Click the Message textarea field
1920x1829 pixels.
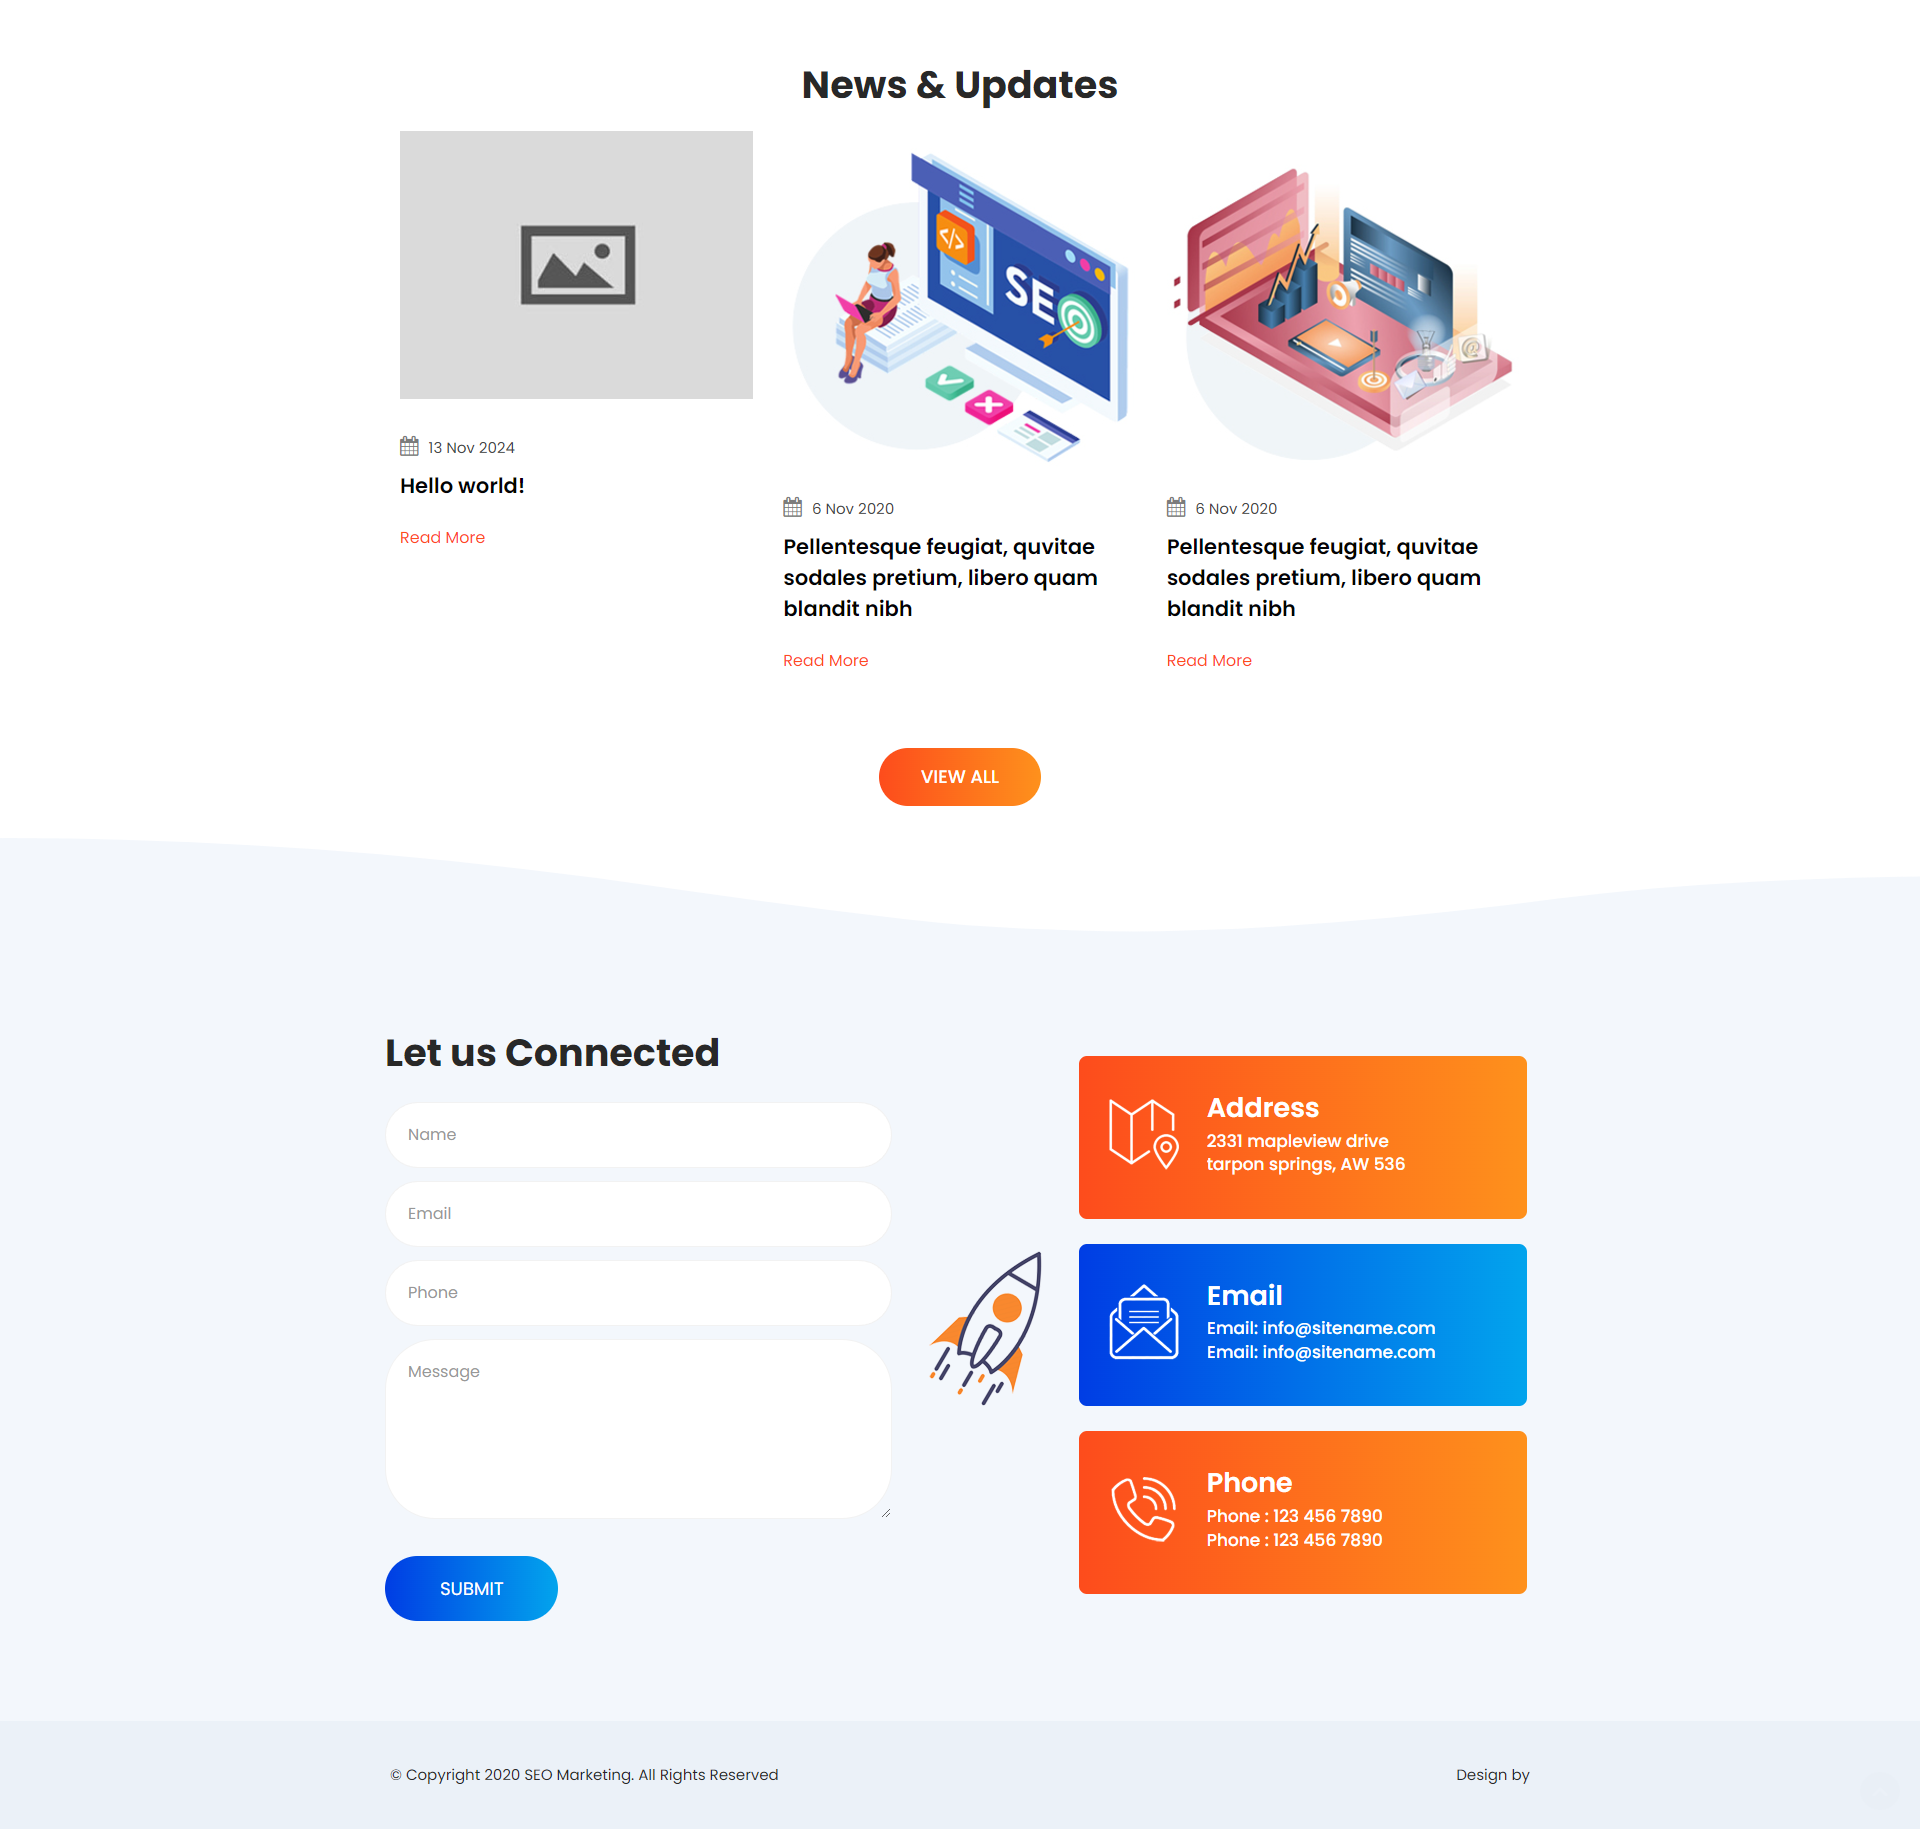click(636, 1430)
